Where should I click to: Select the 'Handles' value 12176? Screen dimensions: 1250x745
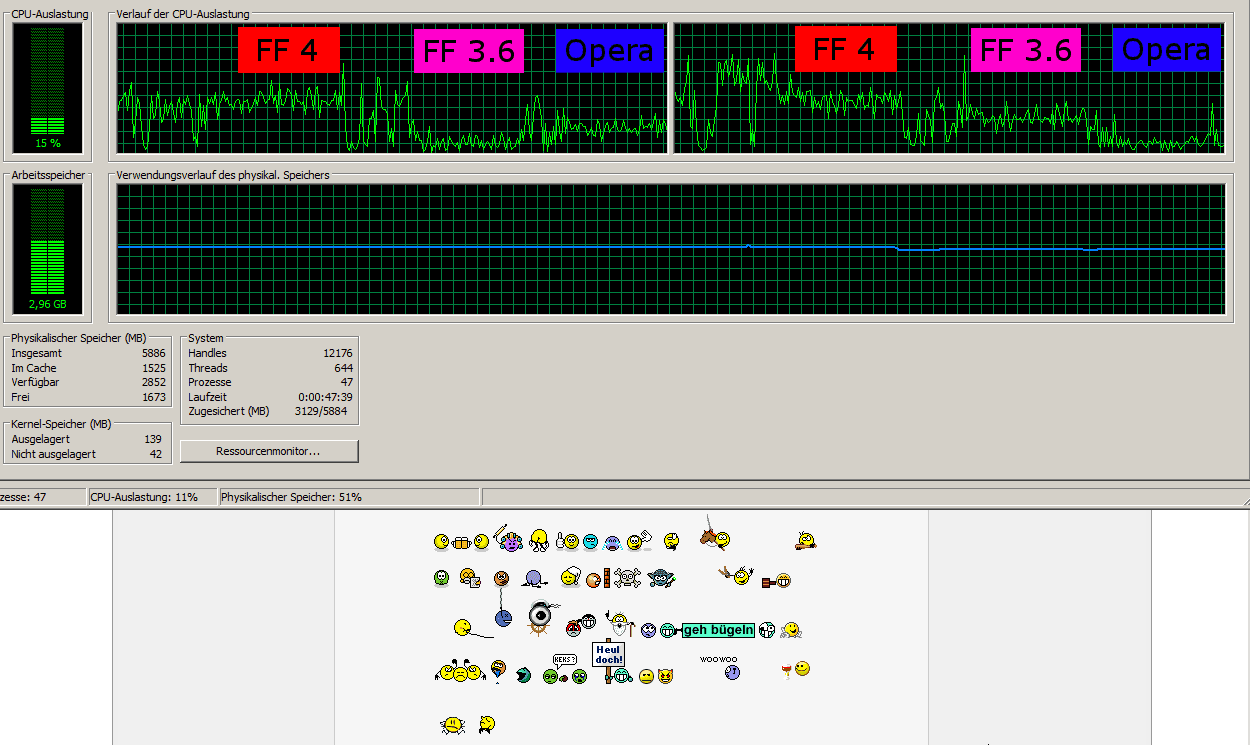point(338,353)
